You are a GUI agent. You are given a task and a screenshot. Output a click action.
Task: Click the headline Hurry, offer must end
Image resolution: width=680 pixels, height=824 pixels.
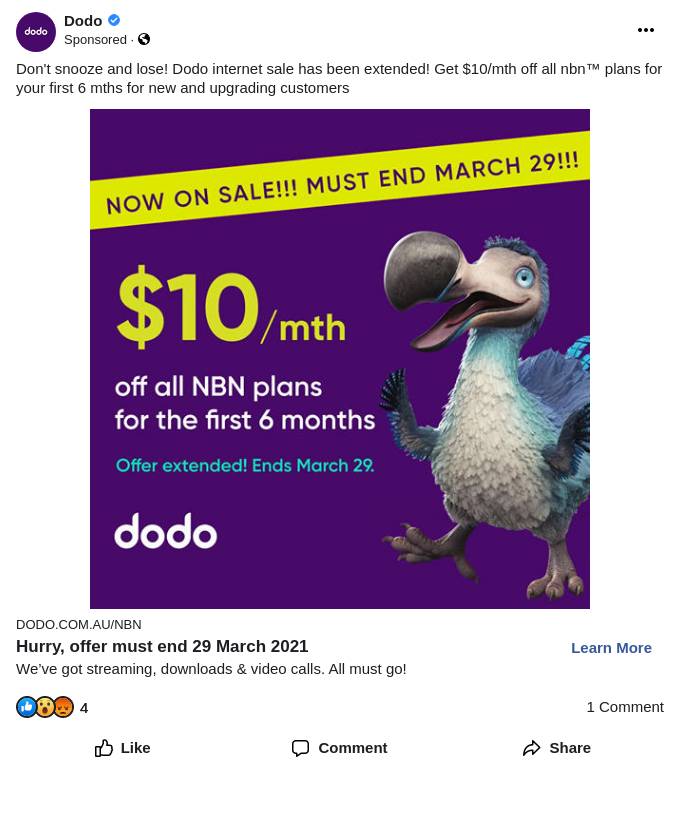pyautogui.click(x=162, y=646)
